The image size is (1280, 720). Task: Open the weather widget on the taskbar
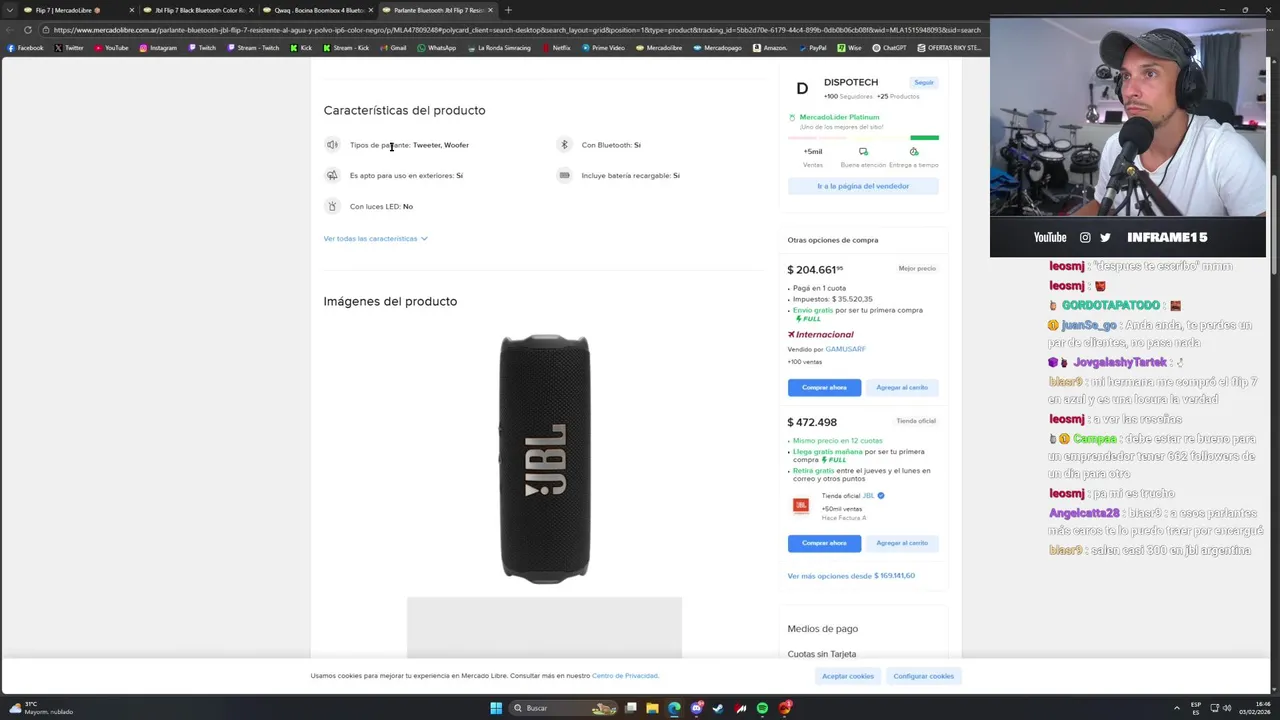click(42, 708)
